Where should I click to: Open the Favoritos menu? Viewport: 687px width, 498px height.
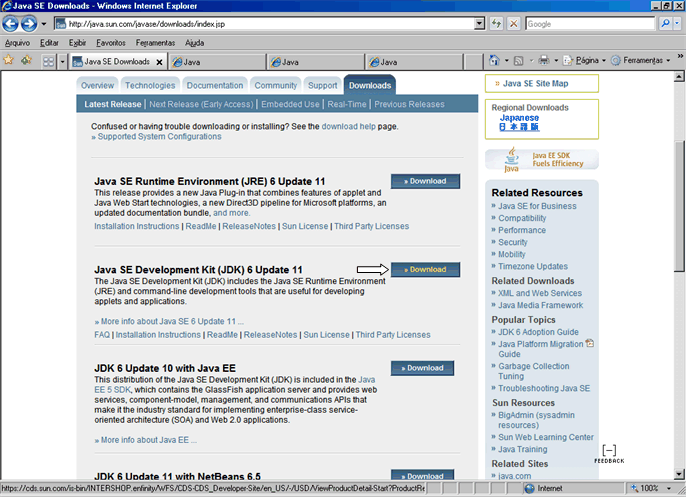pyautogui.click(x=111, y=43)
